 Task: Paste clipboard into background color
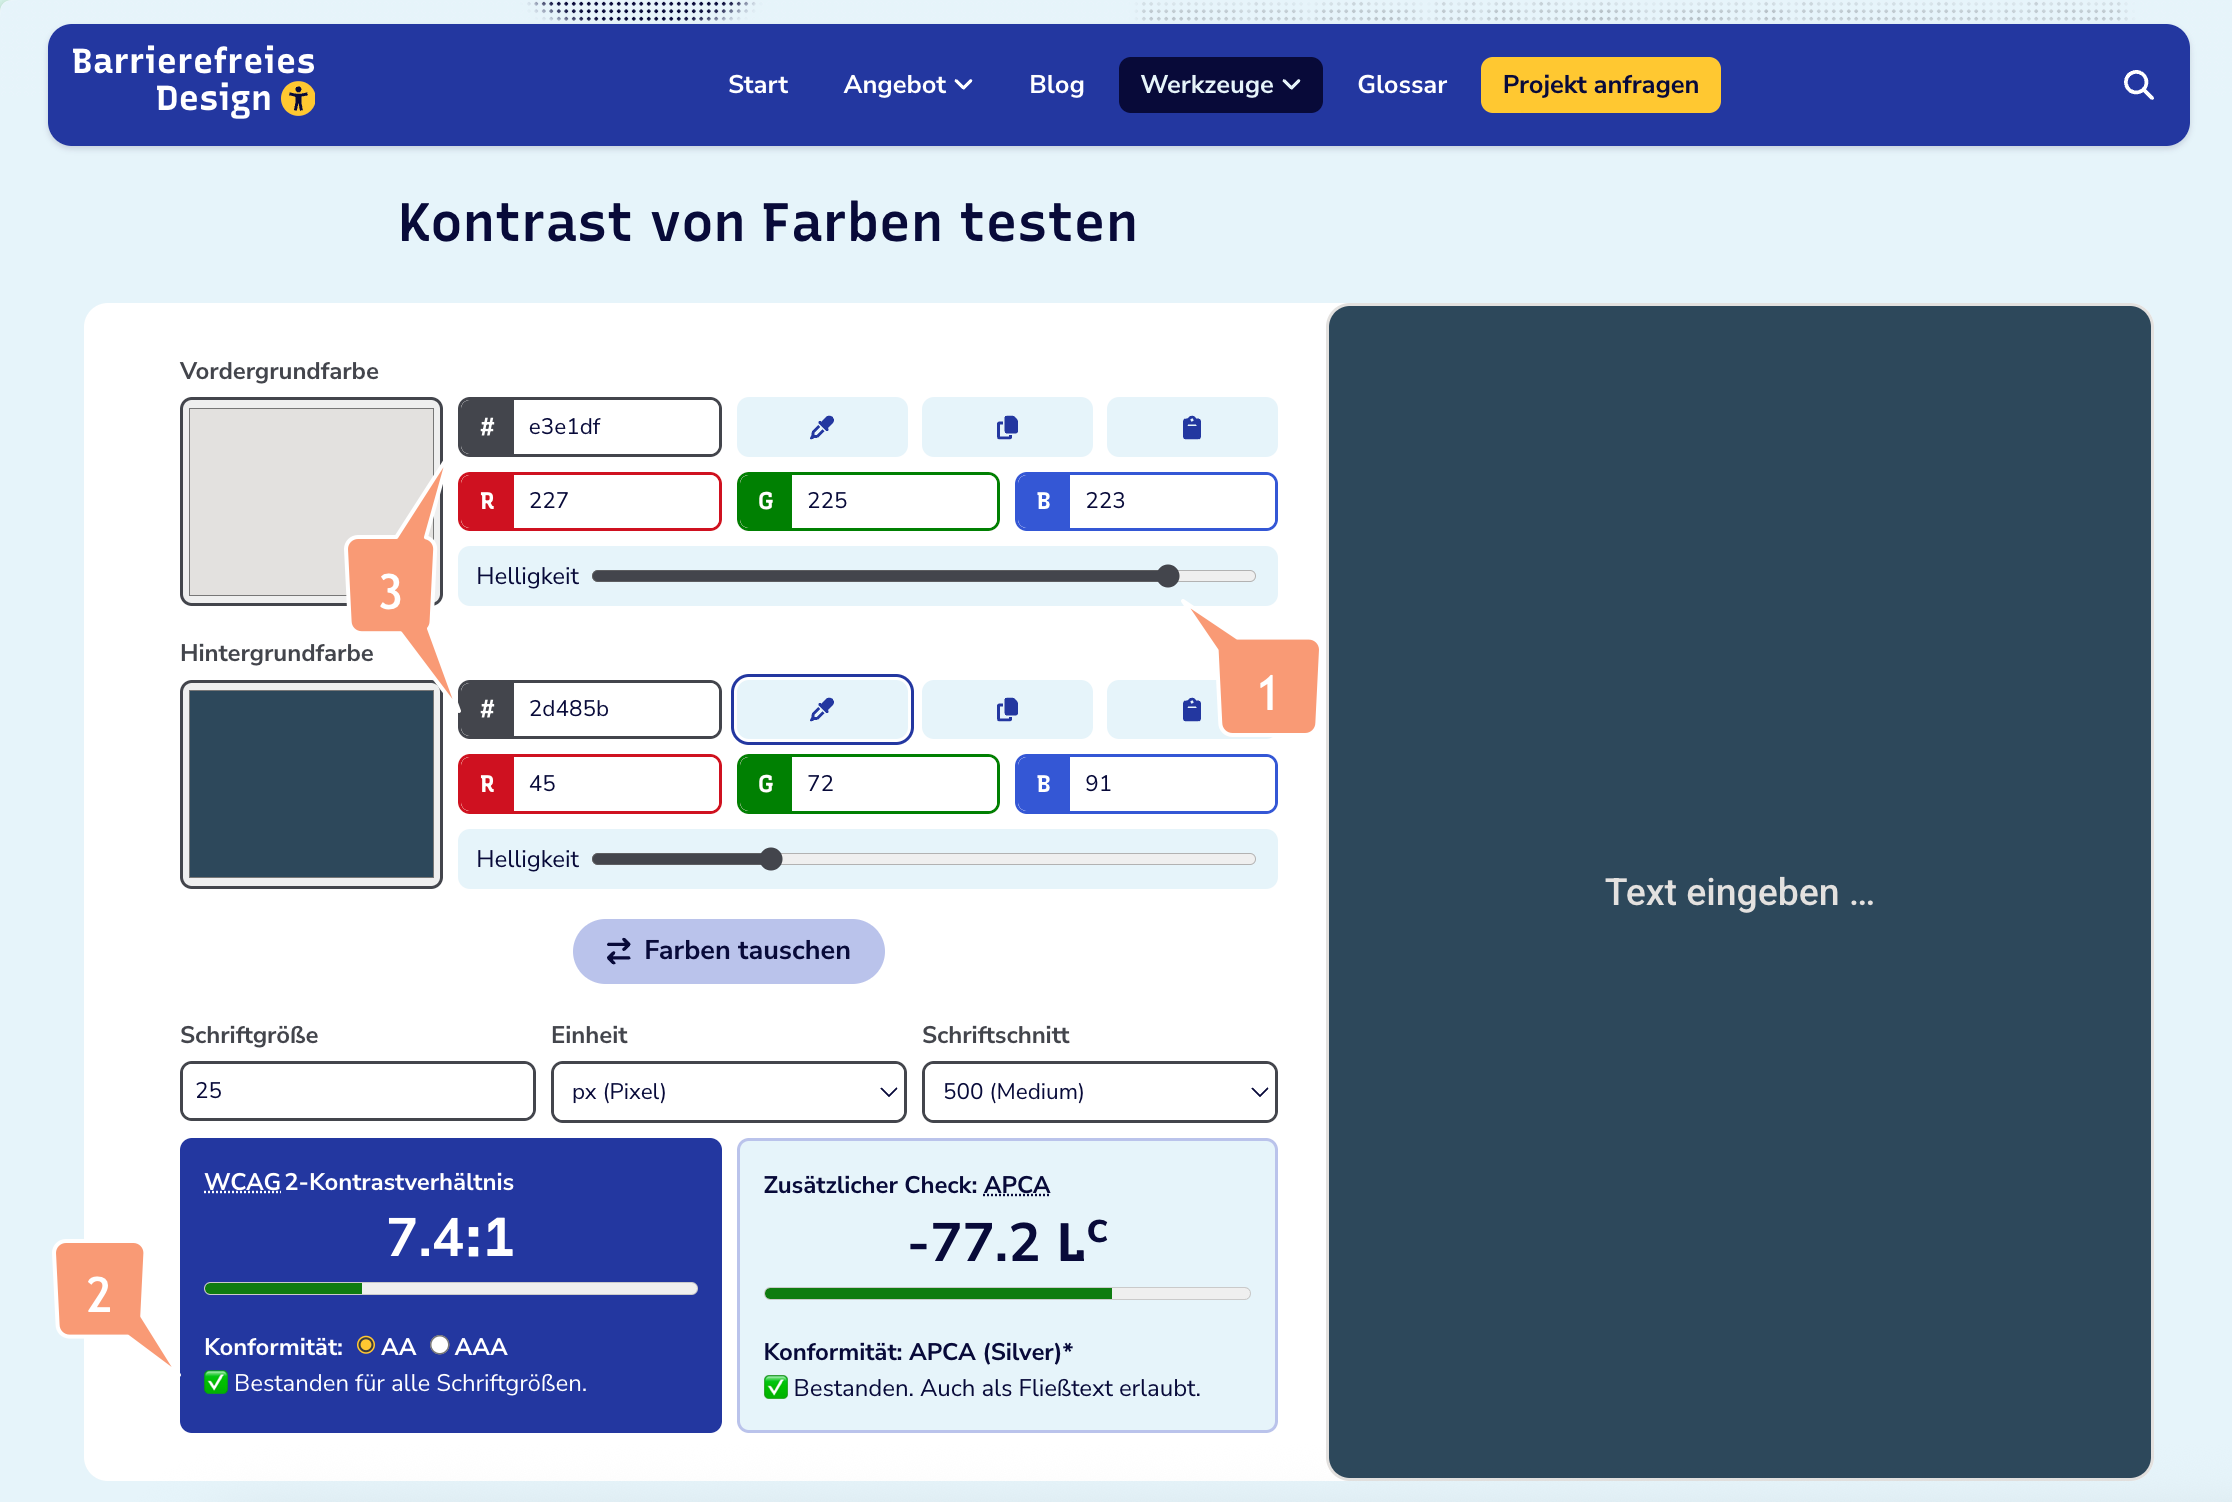pos(1190,709)
